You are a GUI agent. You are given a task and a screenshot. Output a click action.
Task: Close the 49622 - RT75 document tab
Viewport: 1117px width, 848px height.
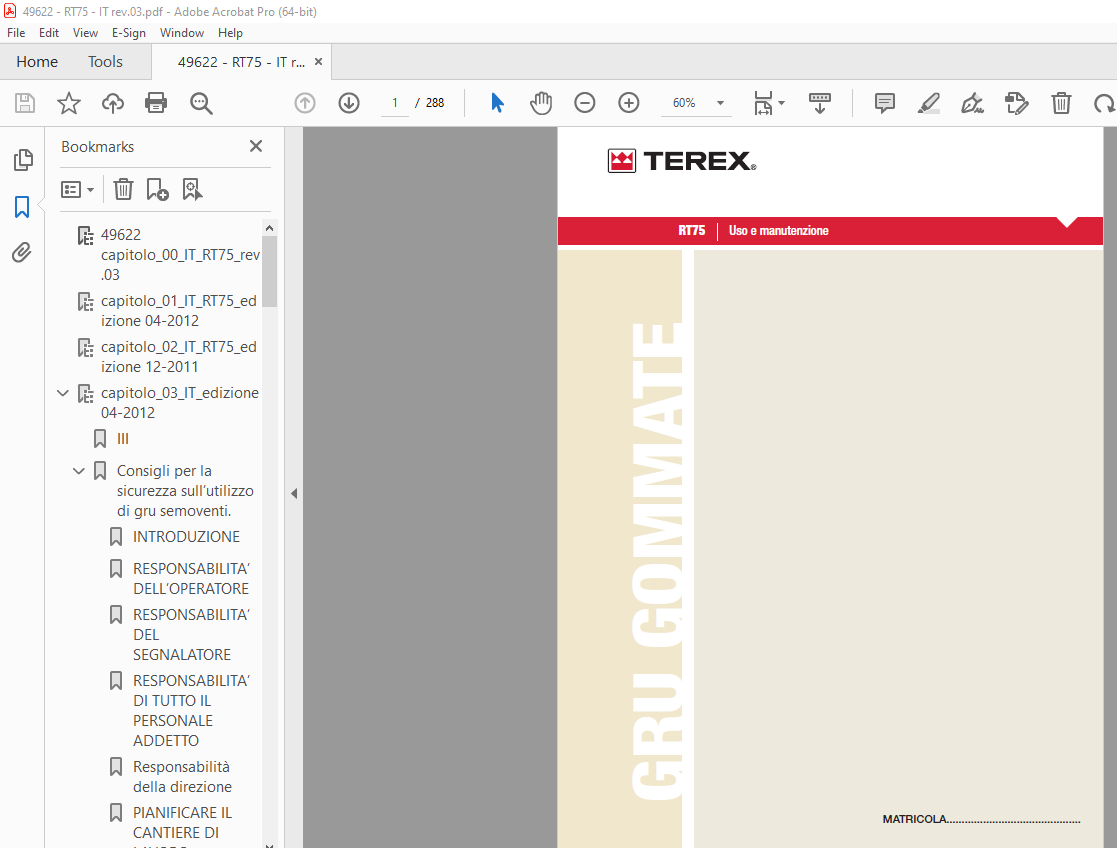pos(318,62)
